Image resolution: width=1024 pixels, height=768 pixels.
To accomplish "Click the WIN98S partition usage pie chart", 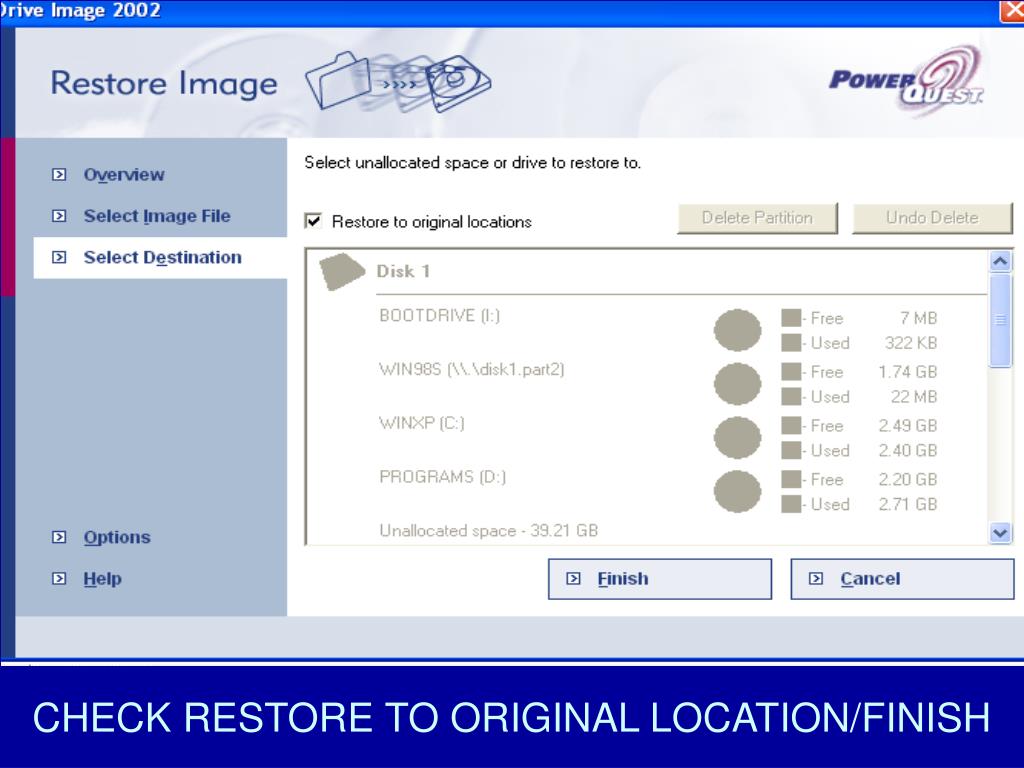I will tap(737, 383).
